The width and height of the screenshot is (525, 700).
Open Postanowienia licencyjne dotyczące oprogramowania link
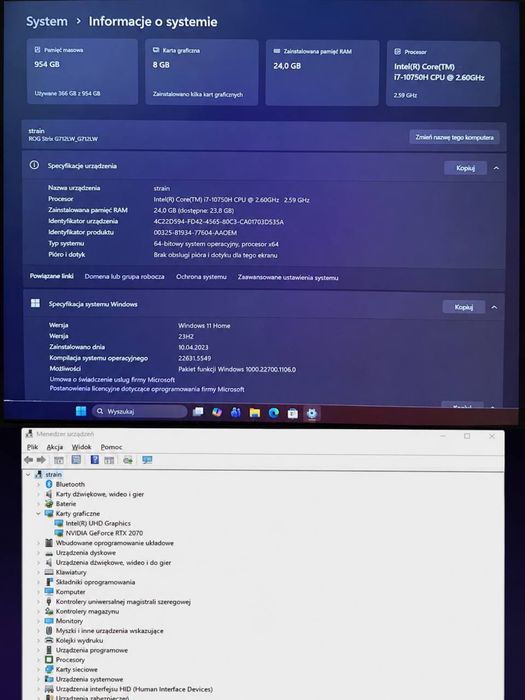pos(147,389)
